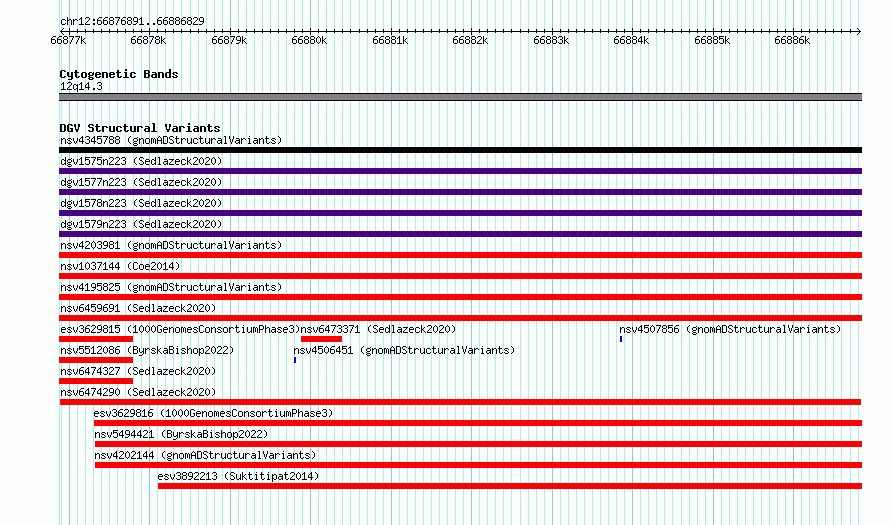Open nsv6459691 Sedlazeck2020 label
The height and width of the screenshot is (525, 890).
tap(138, 308)
